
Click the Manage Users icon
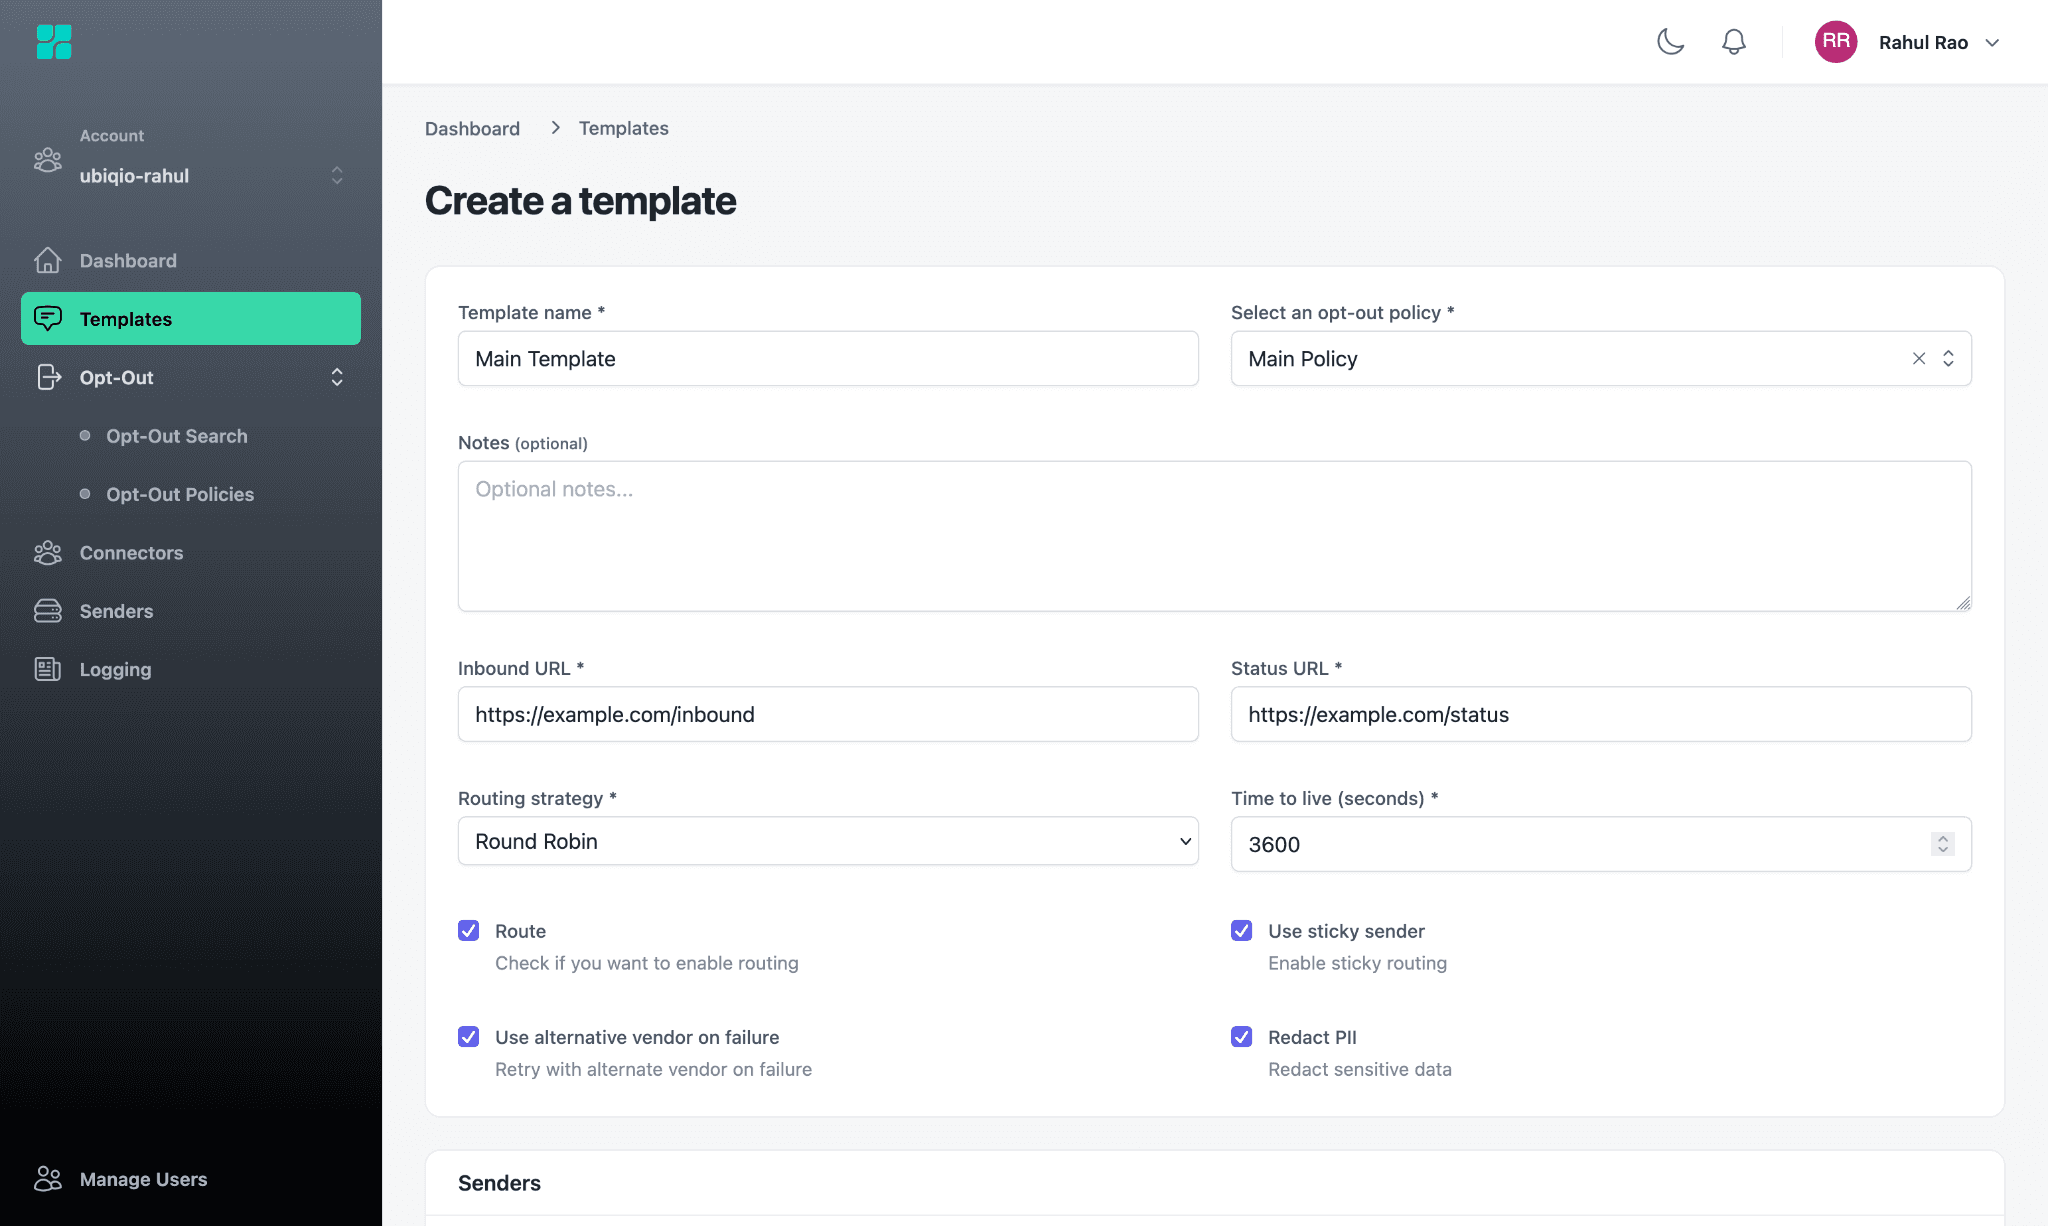pos(47,1179)
